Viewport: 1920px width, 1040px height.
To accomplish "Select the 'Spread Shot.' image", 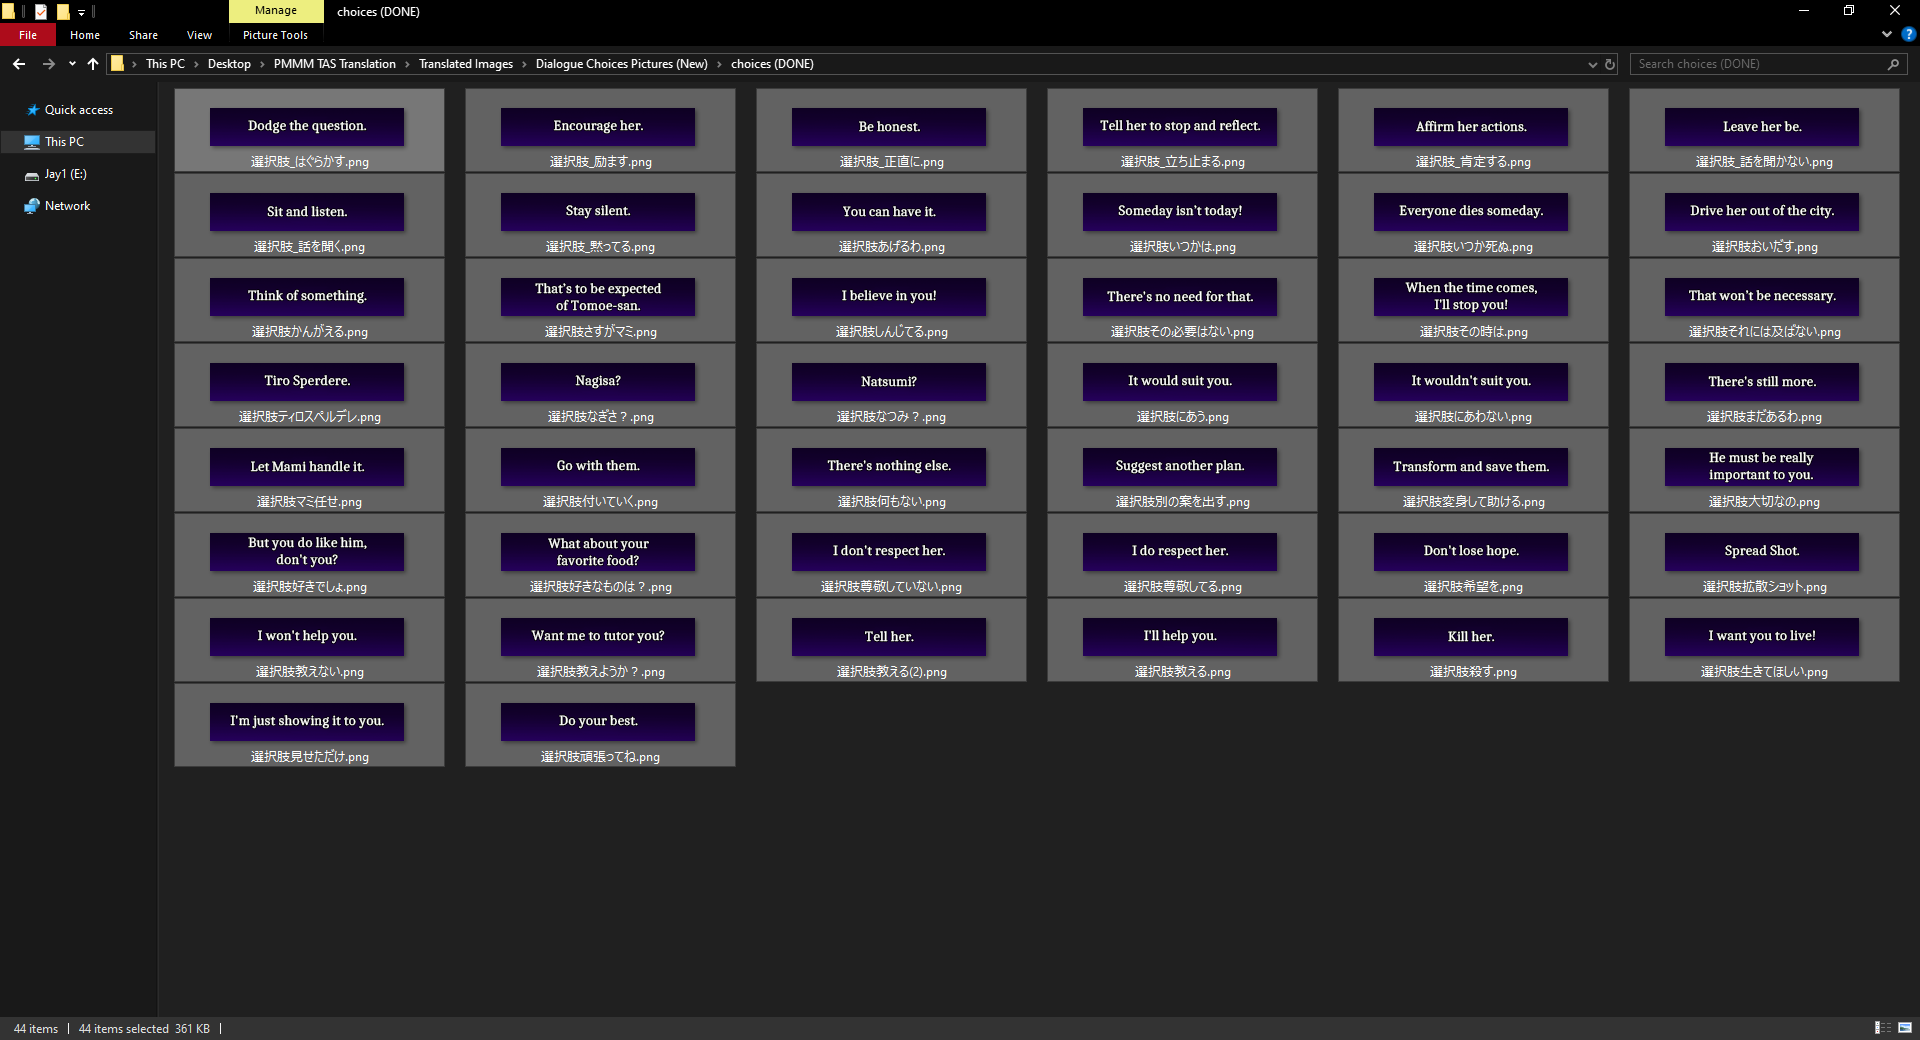I will tap(1764, 555).
